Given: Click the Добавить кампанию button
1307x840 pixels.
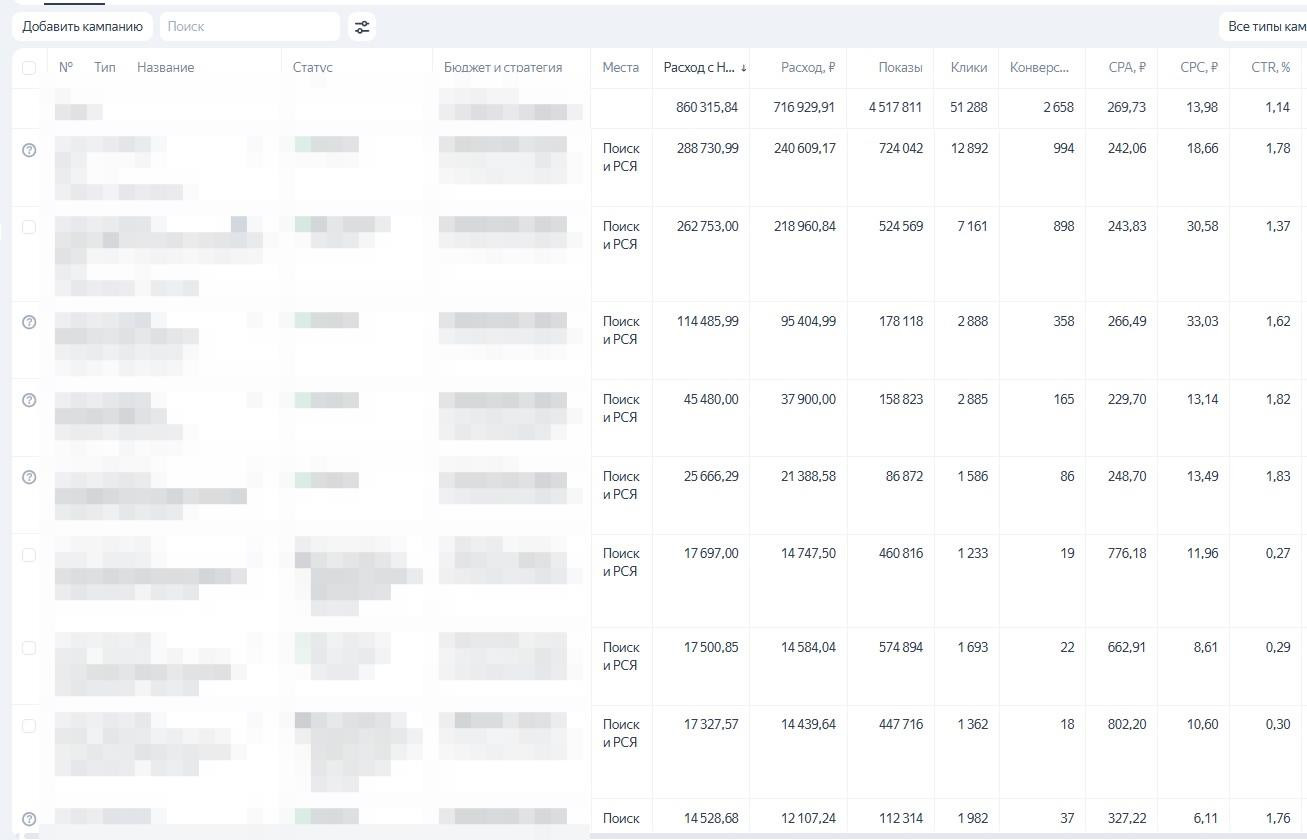Looking at the screenshot, I should click(x=82, y=27).
